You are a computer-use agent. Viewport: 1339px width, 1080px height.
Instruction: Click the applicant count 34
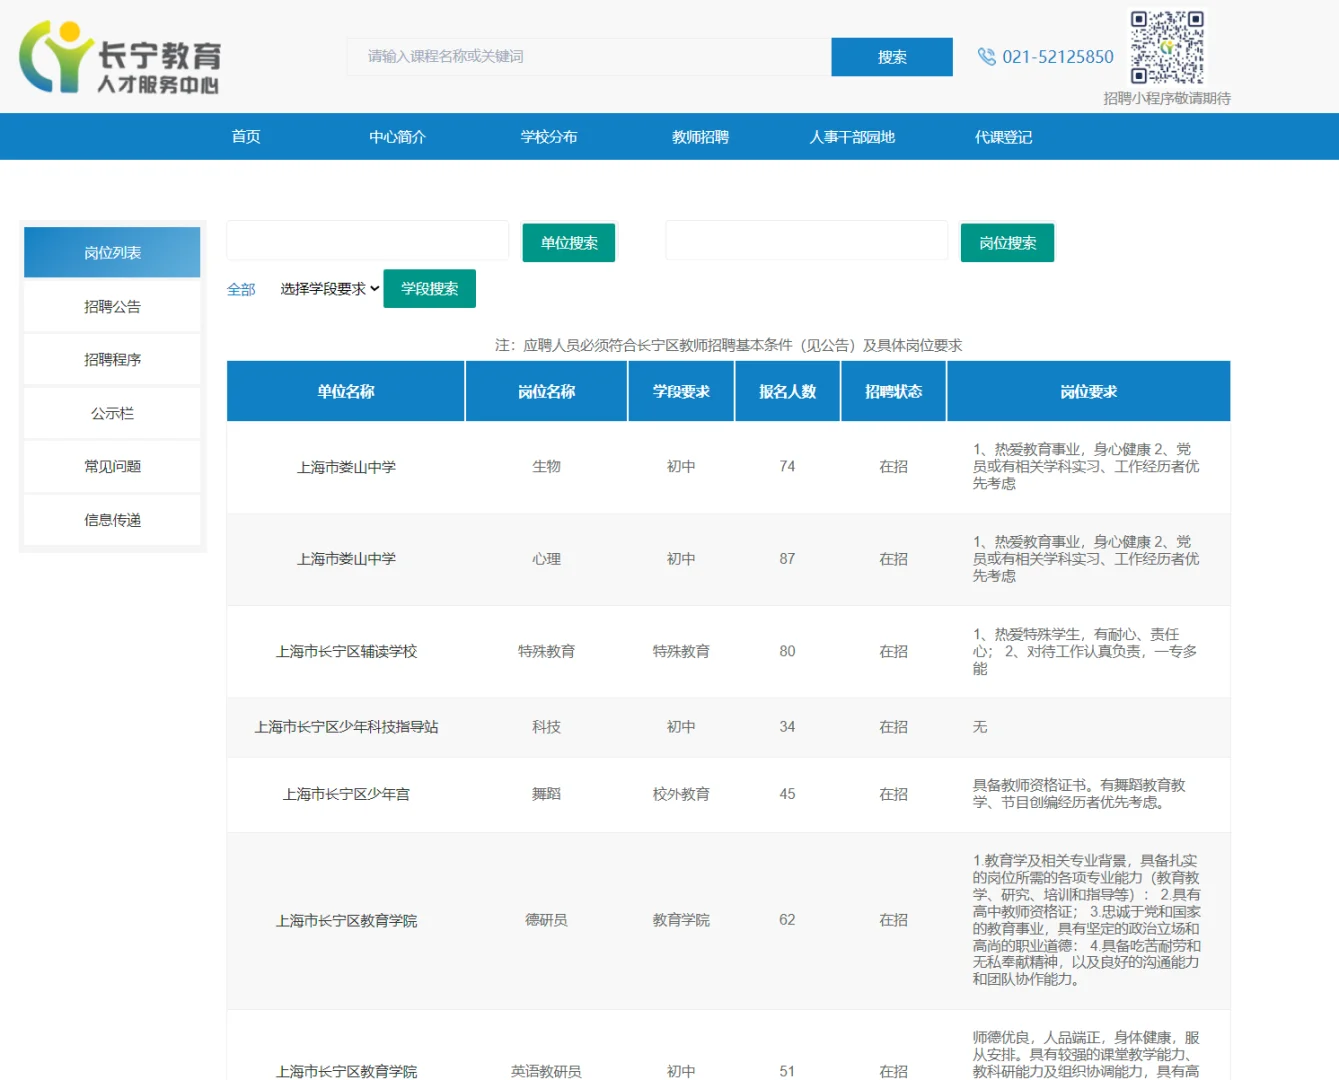[x=787, y=727]
